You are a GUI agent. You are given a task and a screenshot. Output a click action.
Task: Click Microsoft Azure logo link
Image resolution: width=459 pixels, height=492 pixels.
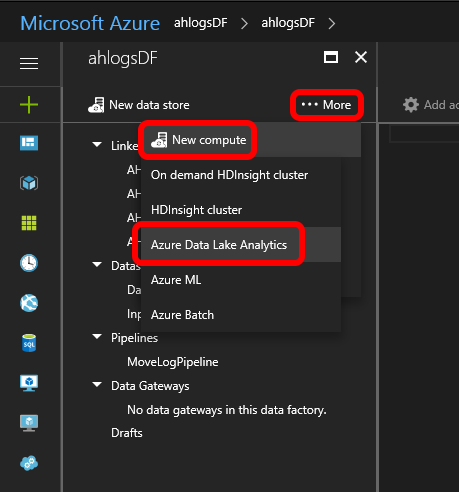(90, 23)
